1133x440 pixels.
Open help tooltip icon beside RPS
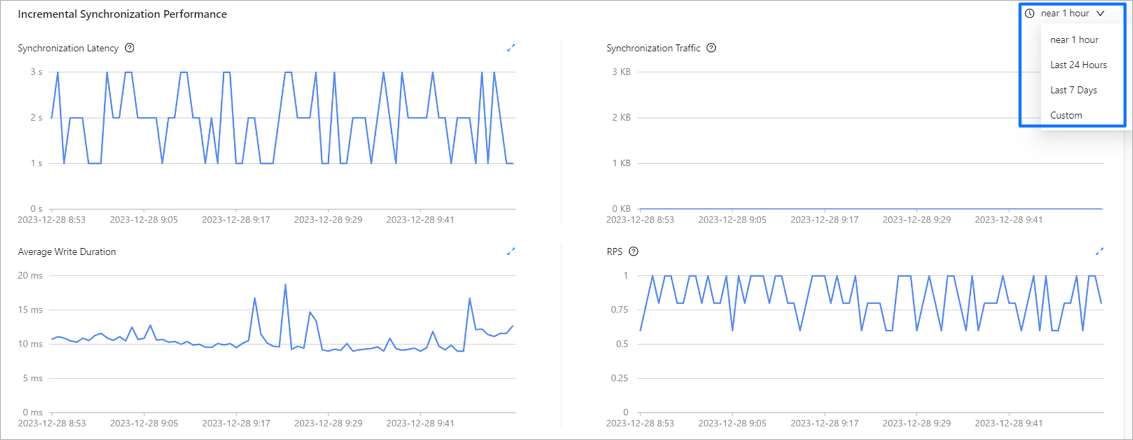tap(633, 251)
